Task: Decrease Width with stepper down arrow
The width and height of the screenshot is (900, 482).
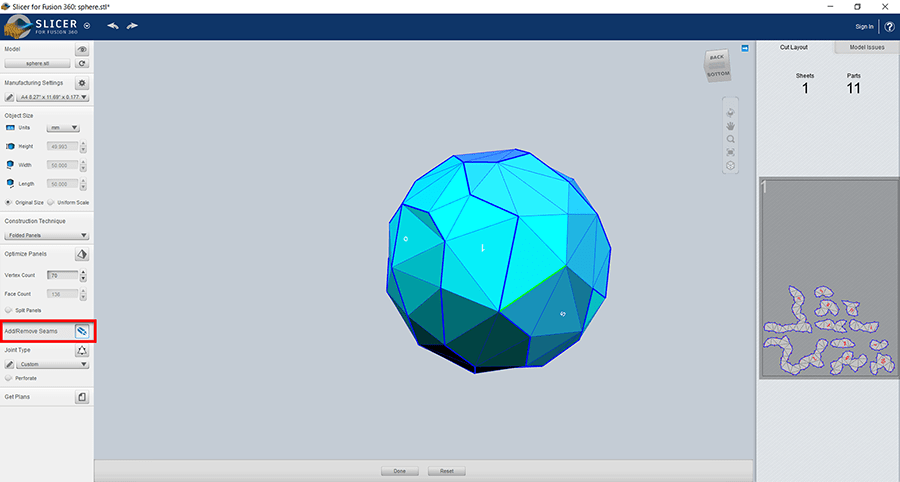Action: point(83,169)
